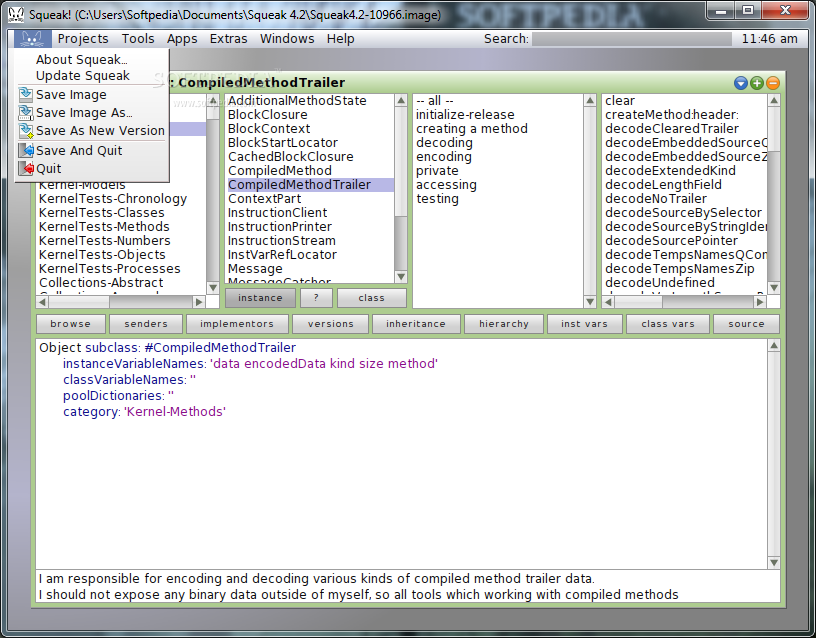Image resolution: width=816 pixels, height=638 pixels.
Task: Click the Save Image disk icon
Action: pos(26,94)
